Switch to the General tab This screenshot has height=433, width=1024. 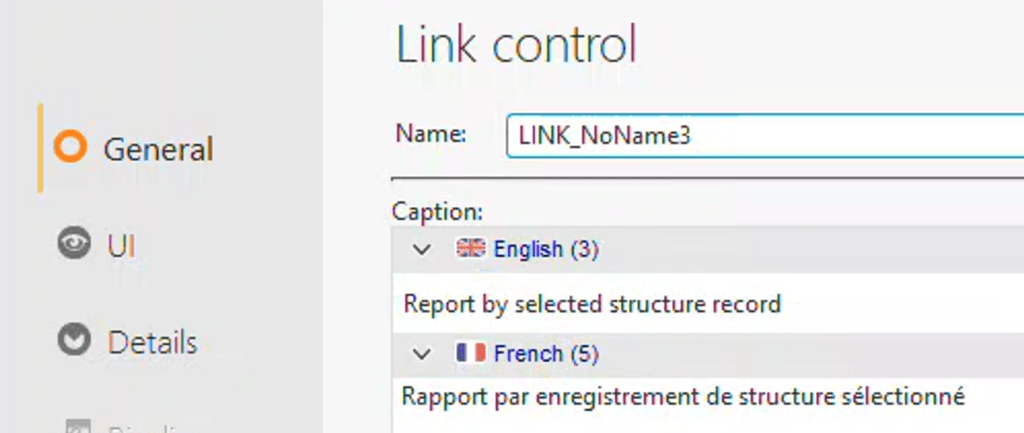point(158,149)
